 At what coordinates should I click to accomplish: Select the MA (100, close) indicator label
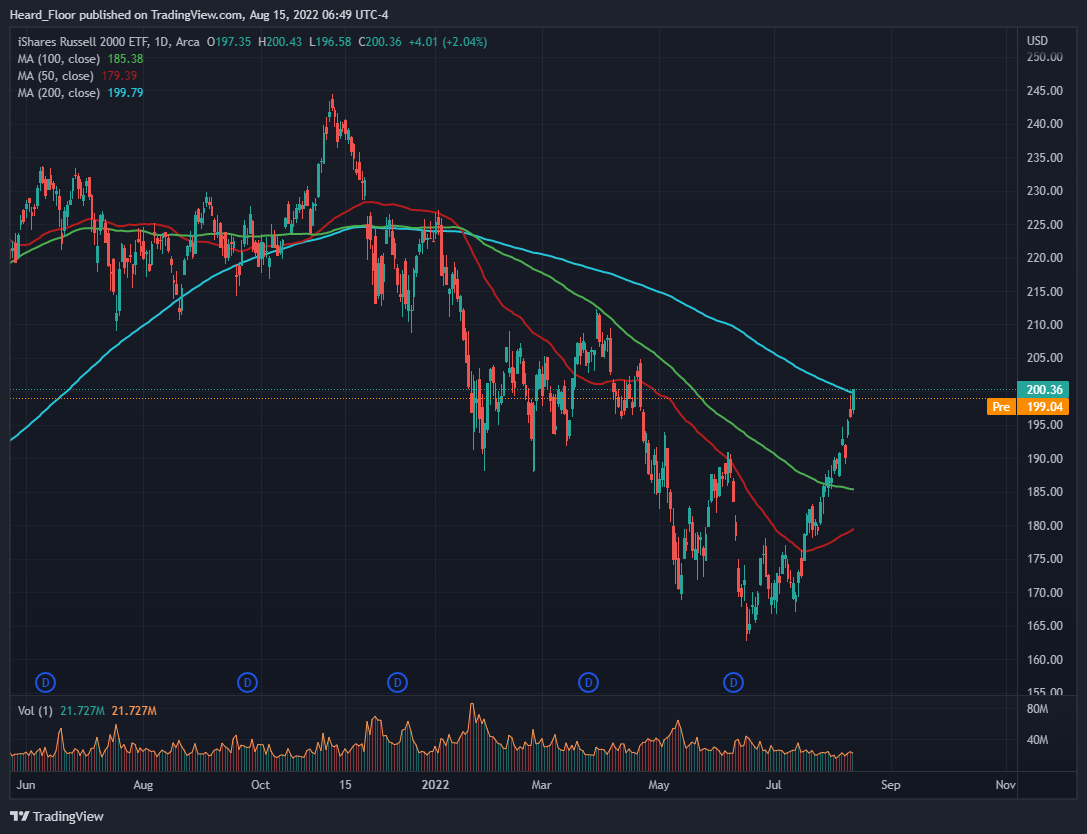tap(59, 59)
